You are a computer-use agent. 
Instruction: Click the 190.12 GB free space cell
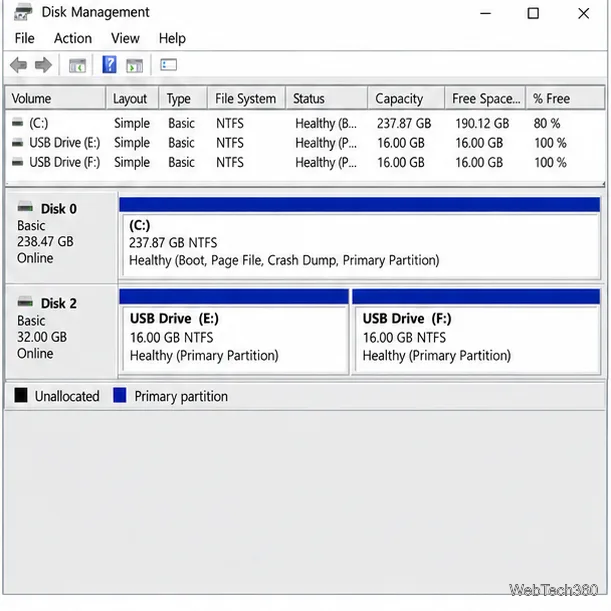[482, 123]
